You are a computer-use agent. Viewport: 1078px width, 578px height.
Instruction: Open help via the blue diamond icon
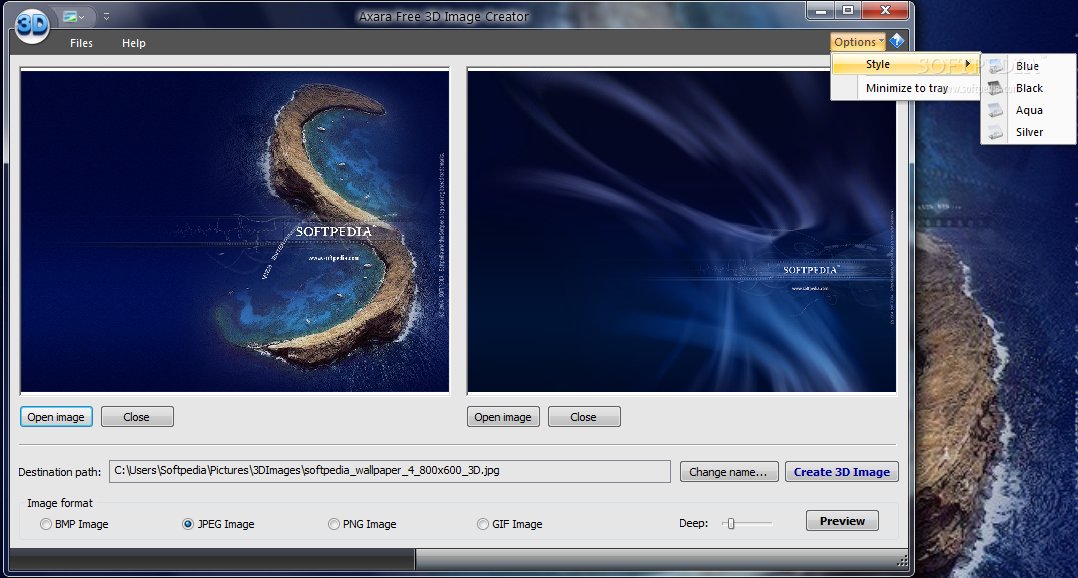tap(897, 41)
